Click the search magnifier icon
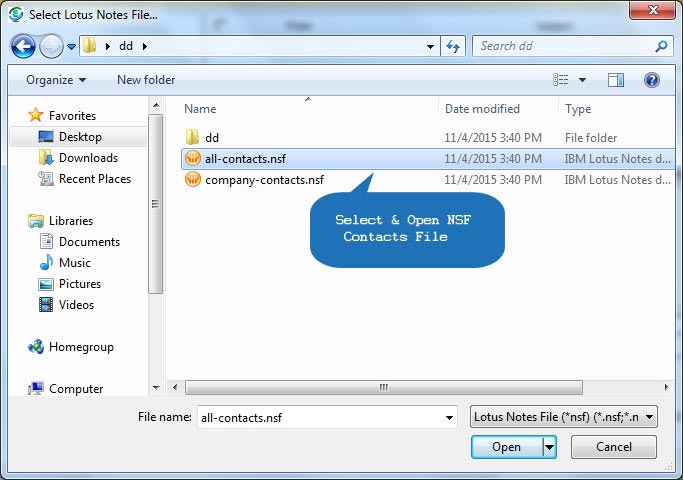The height and width of the screenshot is (480, 683). coord(661,46)
